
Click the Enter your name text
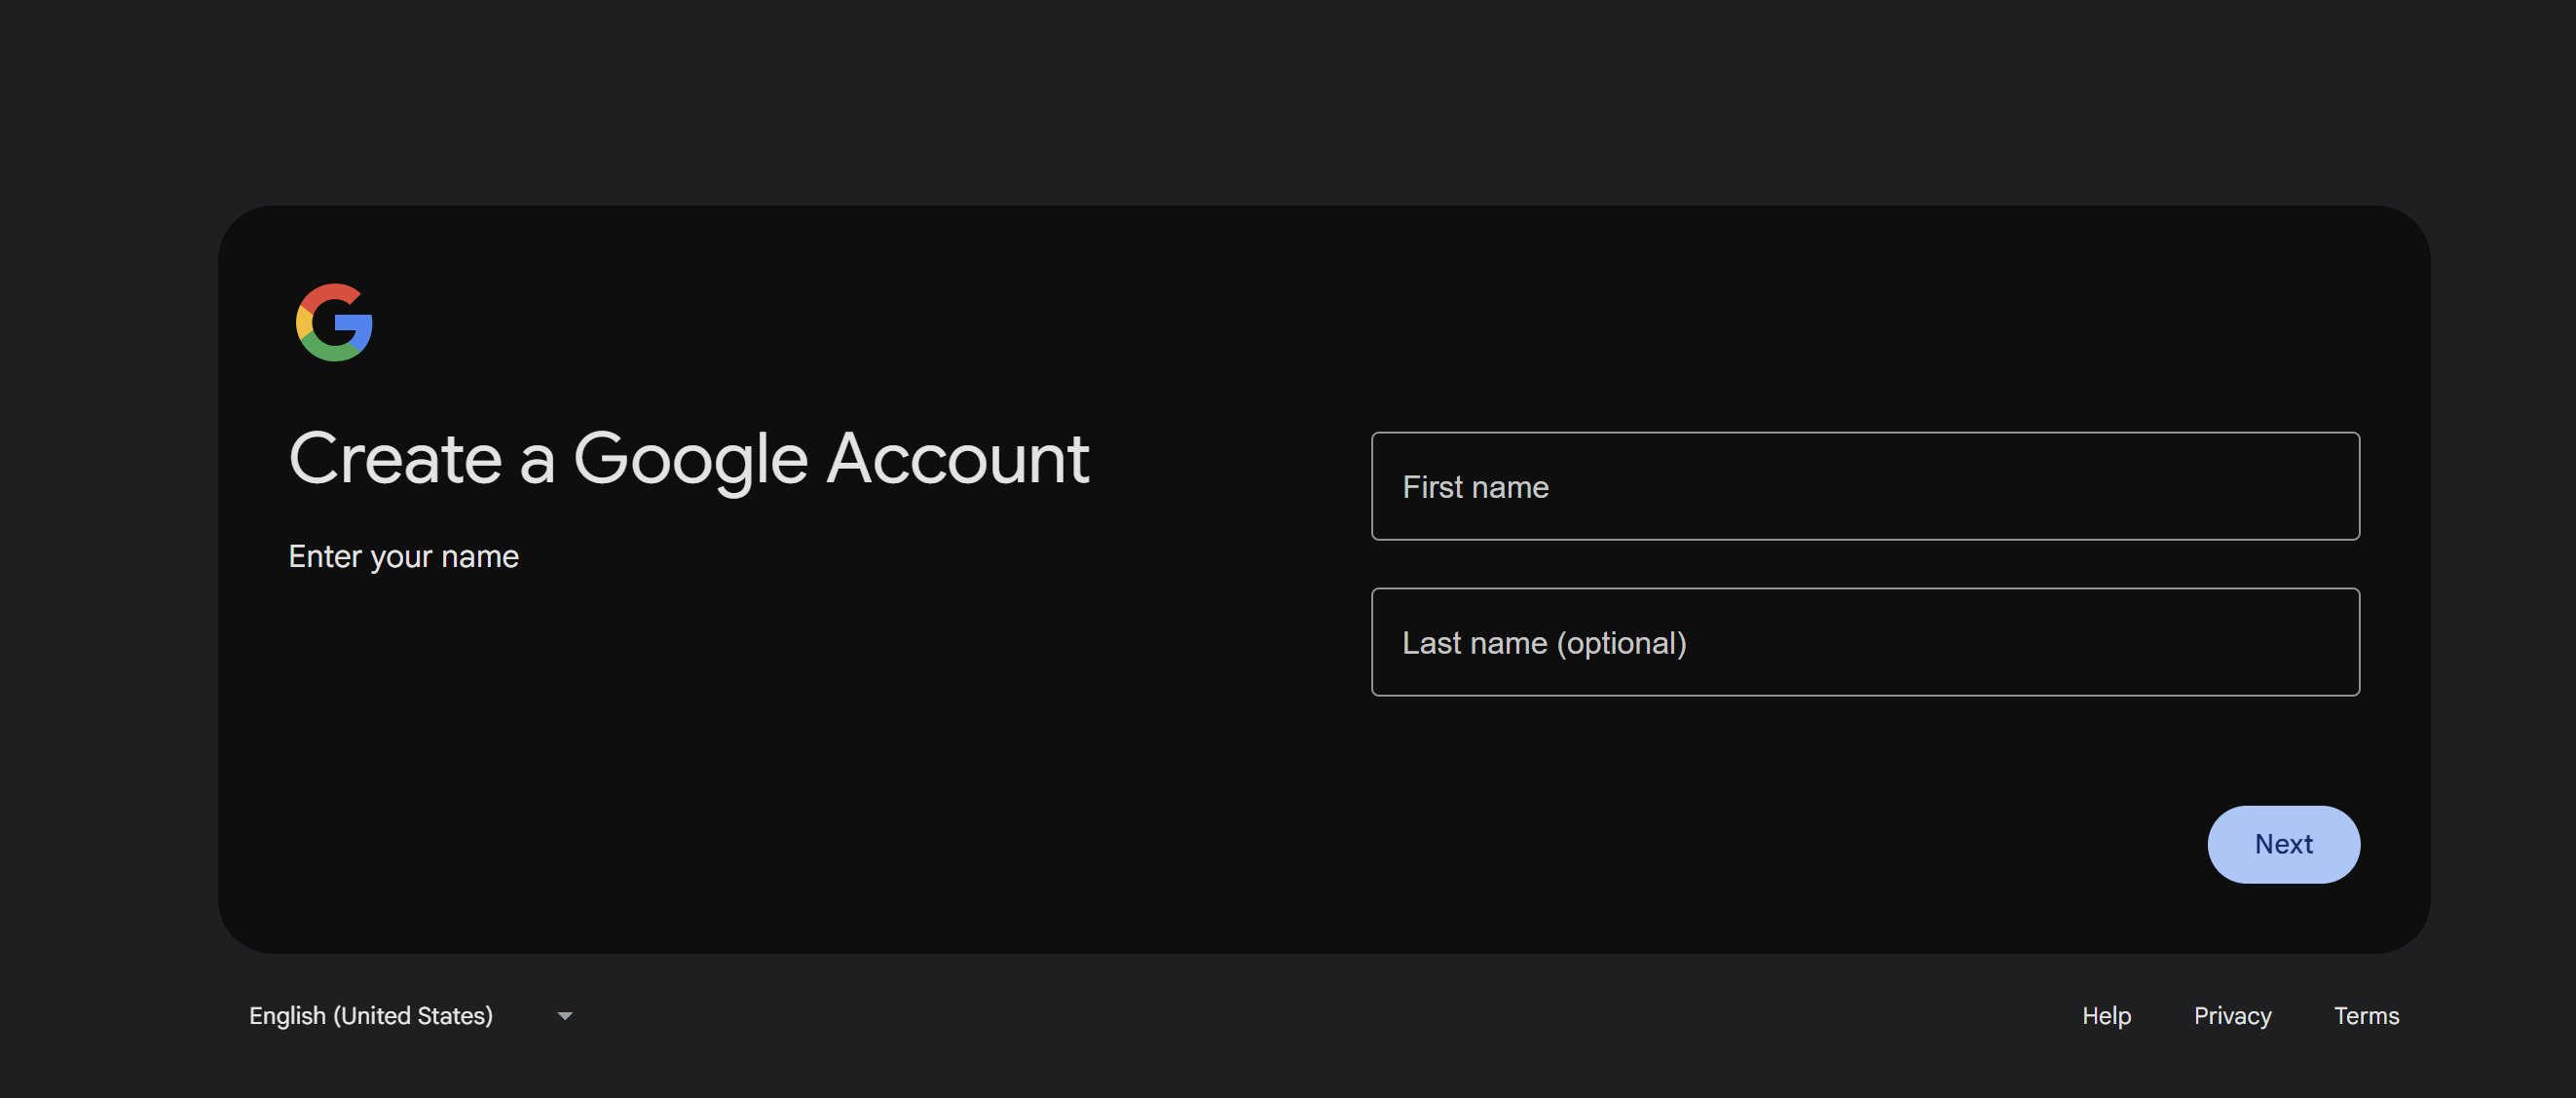(403, 556)
